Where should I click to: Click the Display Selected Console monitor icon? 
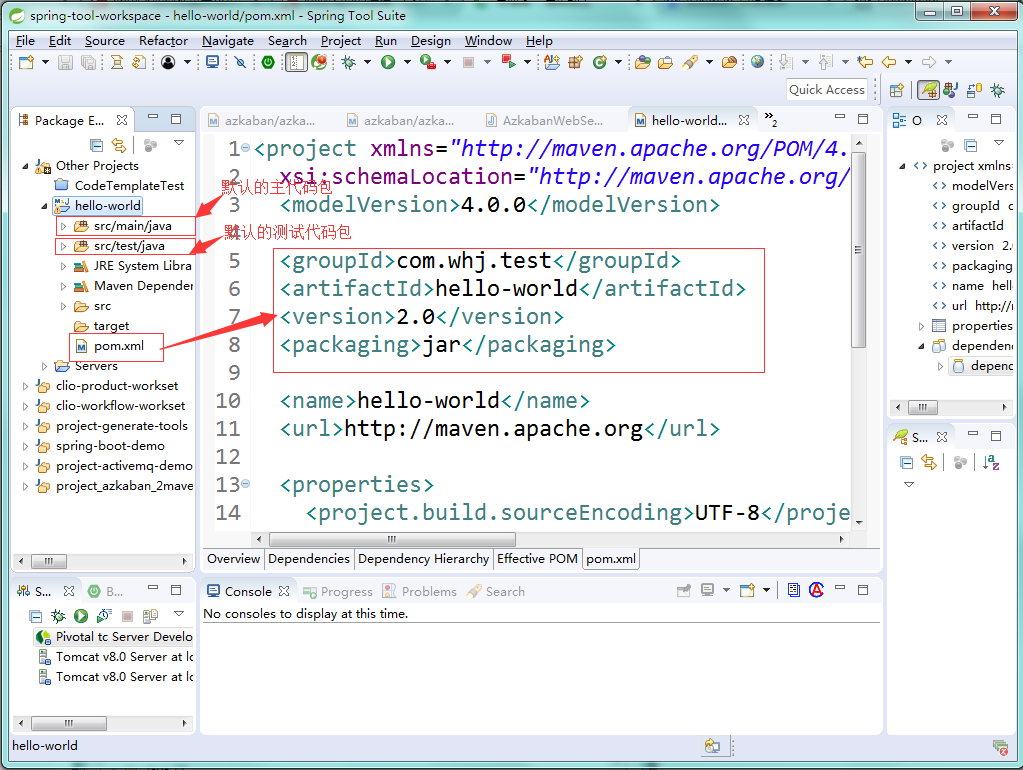click(708, 591)
